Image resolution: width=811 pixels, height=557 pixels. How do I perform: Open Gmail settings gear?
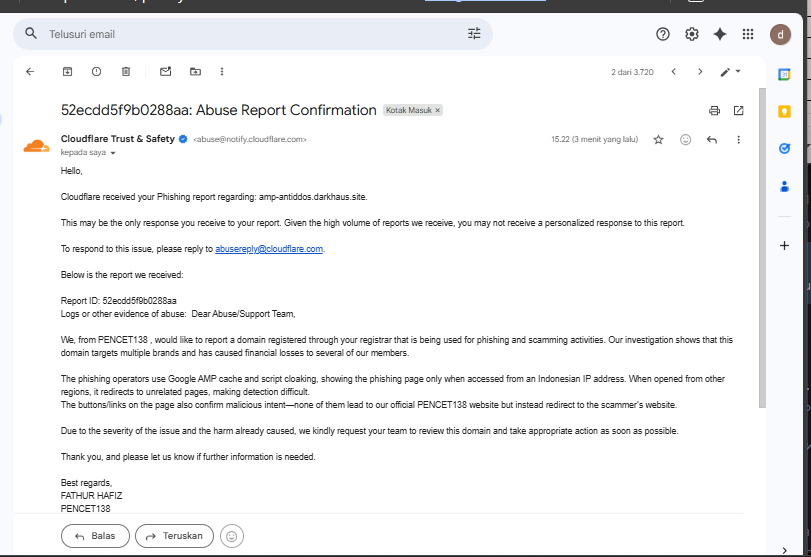[x=692, y=34]
